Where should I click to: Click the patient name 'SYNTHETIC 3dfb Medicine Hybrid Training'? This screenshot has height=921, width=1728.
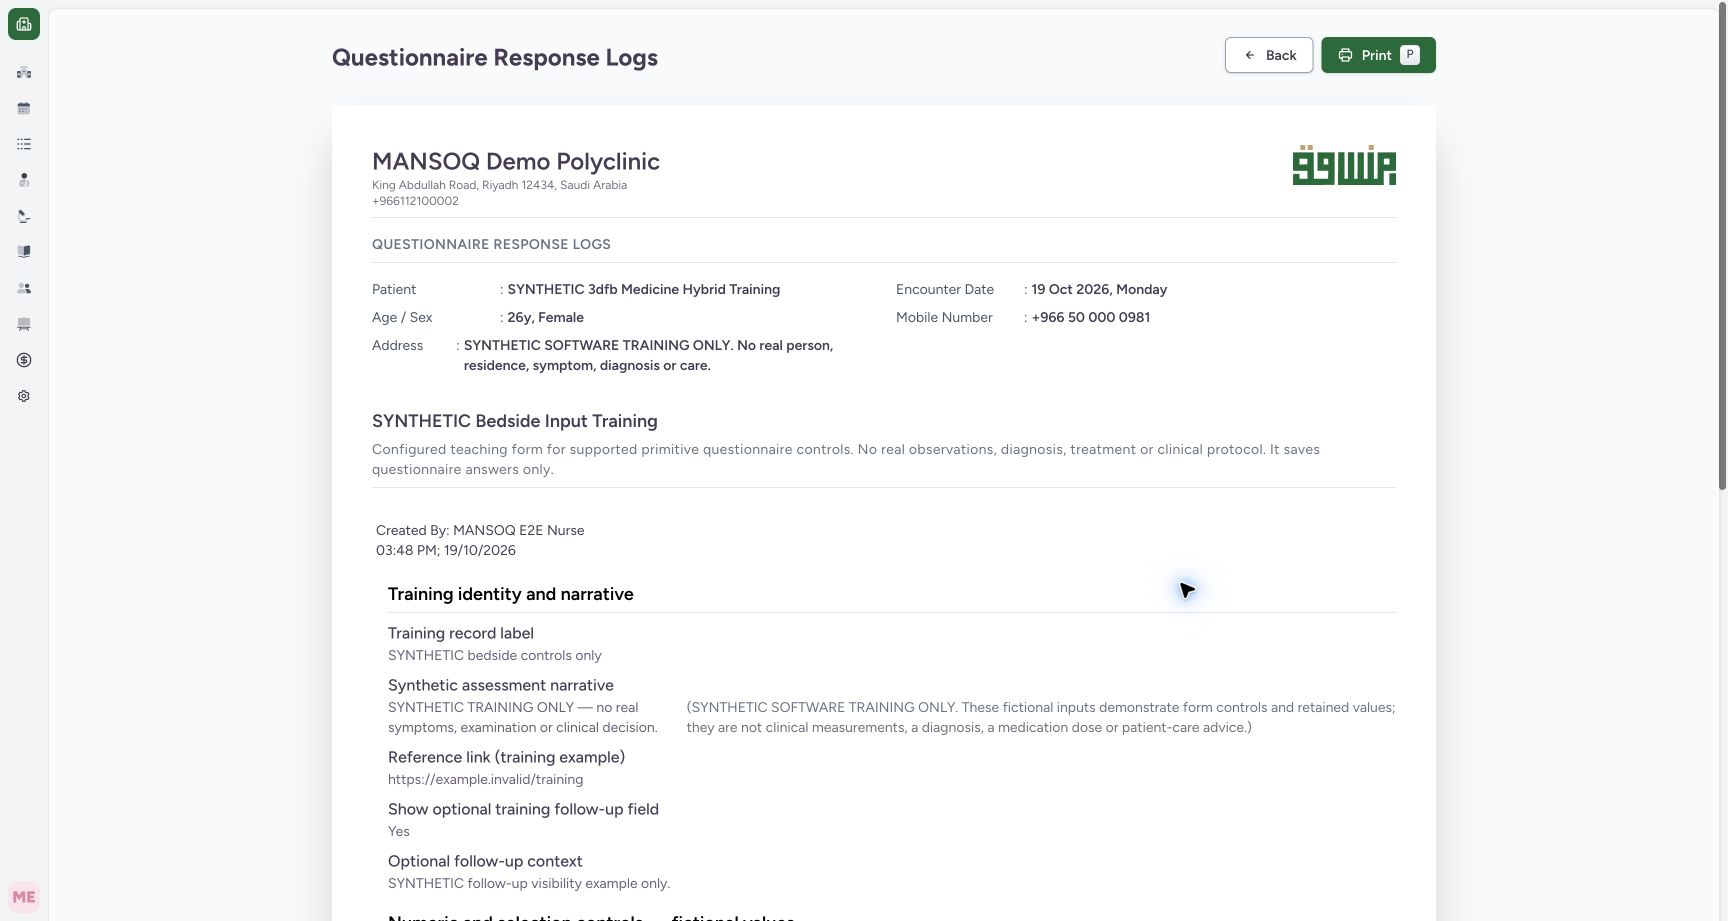(643, 289)
